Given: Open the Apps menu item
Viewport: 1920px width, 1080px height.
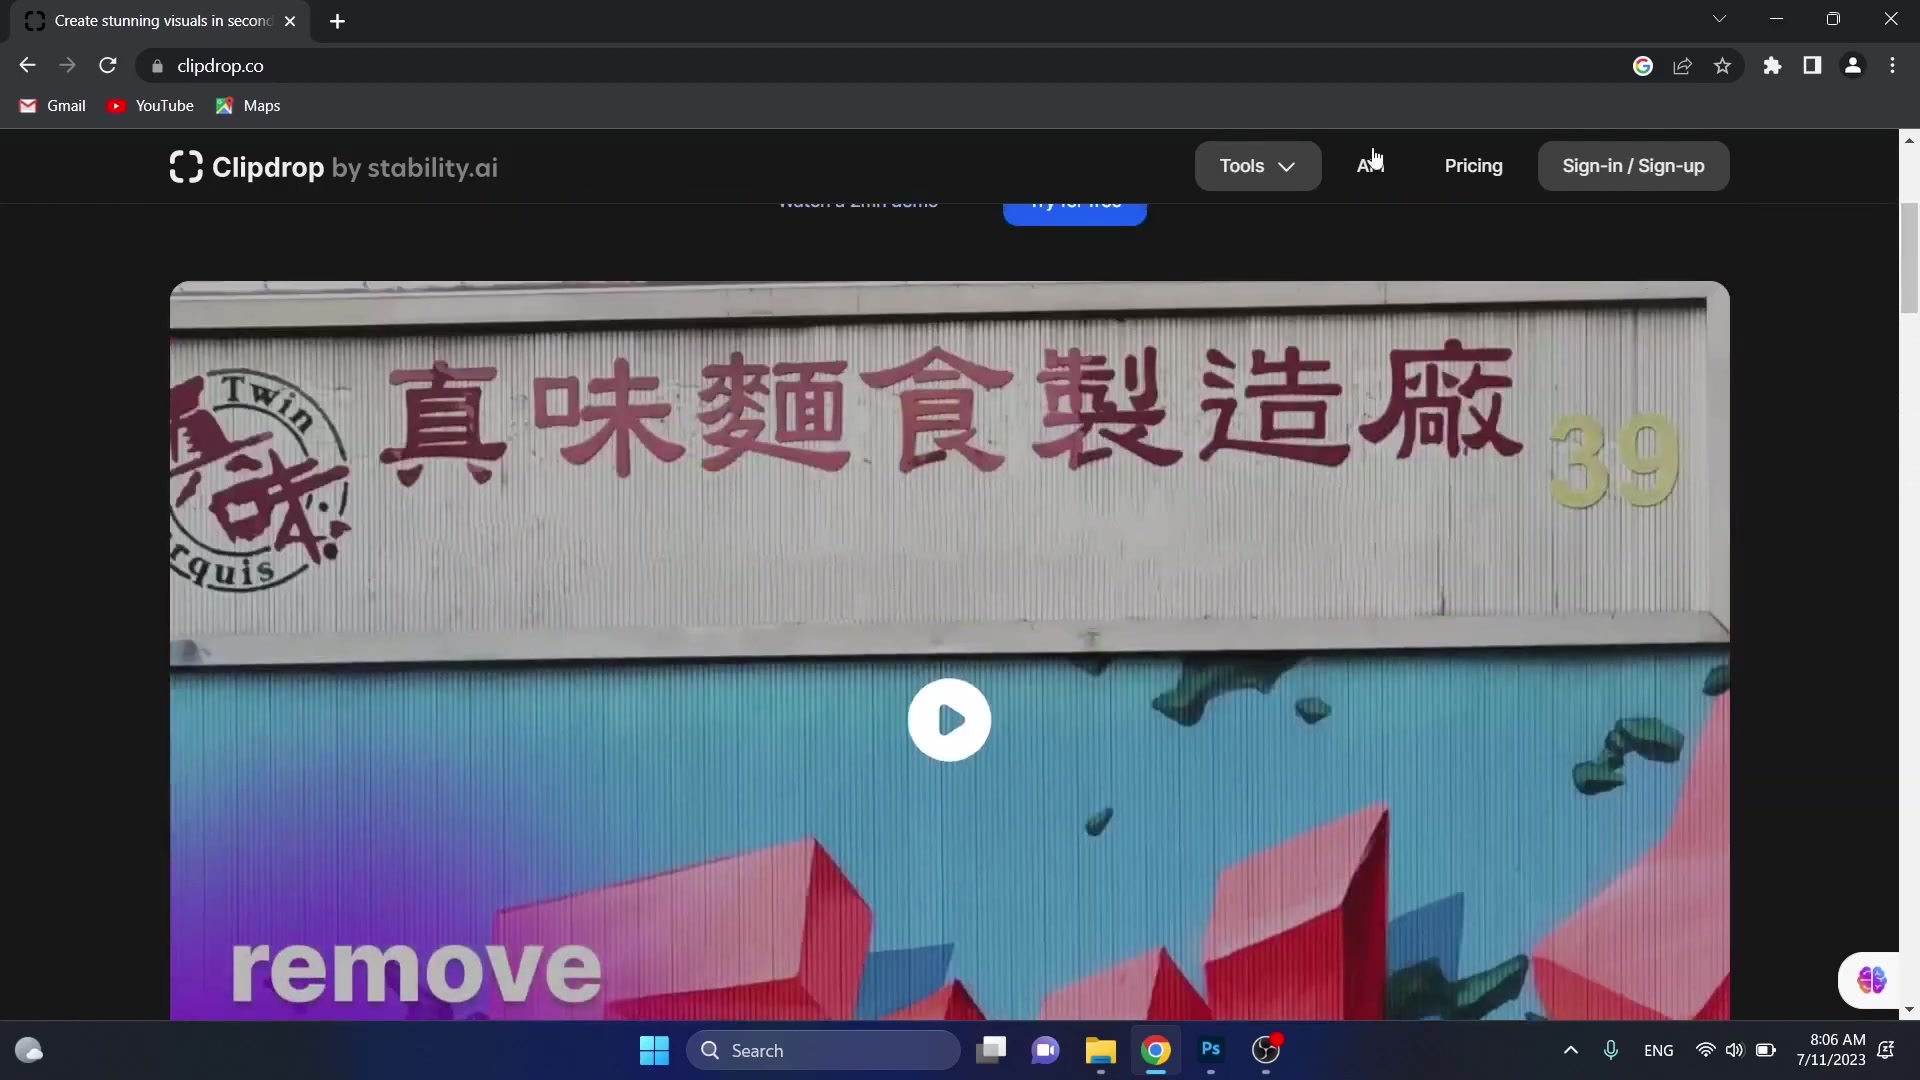Looking at the screenshot, I should [1371, 166].
